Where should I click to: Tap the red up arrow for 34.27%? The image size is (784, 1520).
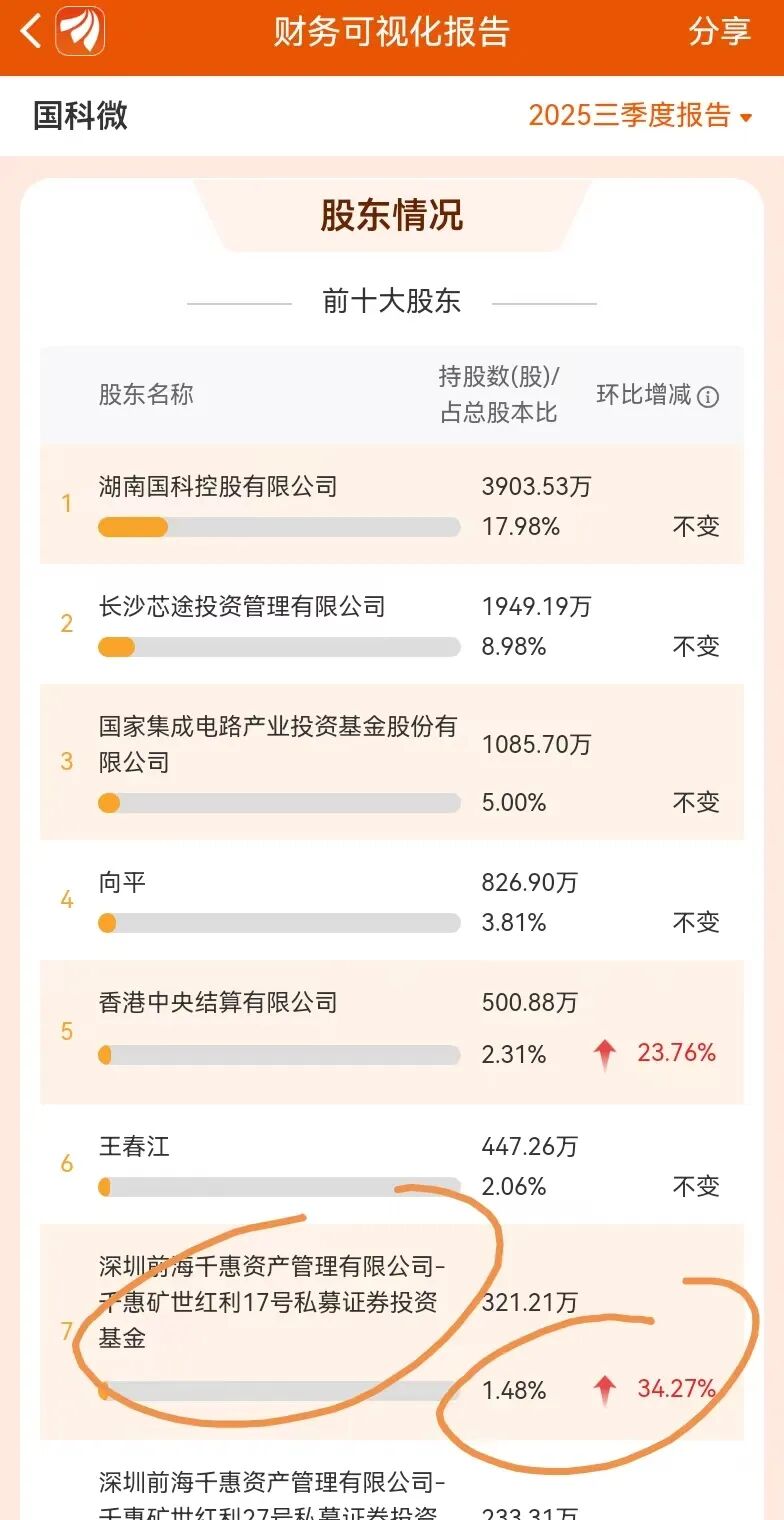point(604,1389)
